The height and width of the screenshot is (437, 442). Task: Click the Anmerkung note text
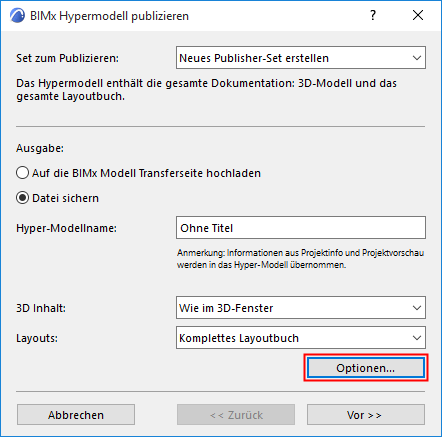pos(300,259)
